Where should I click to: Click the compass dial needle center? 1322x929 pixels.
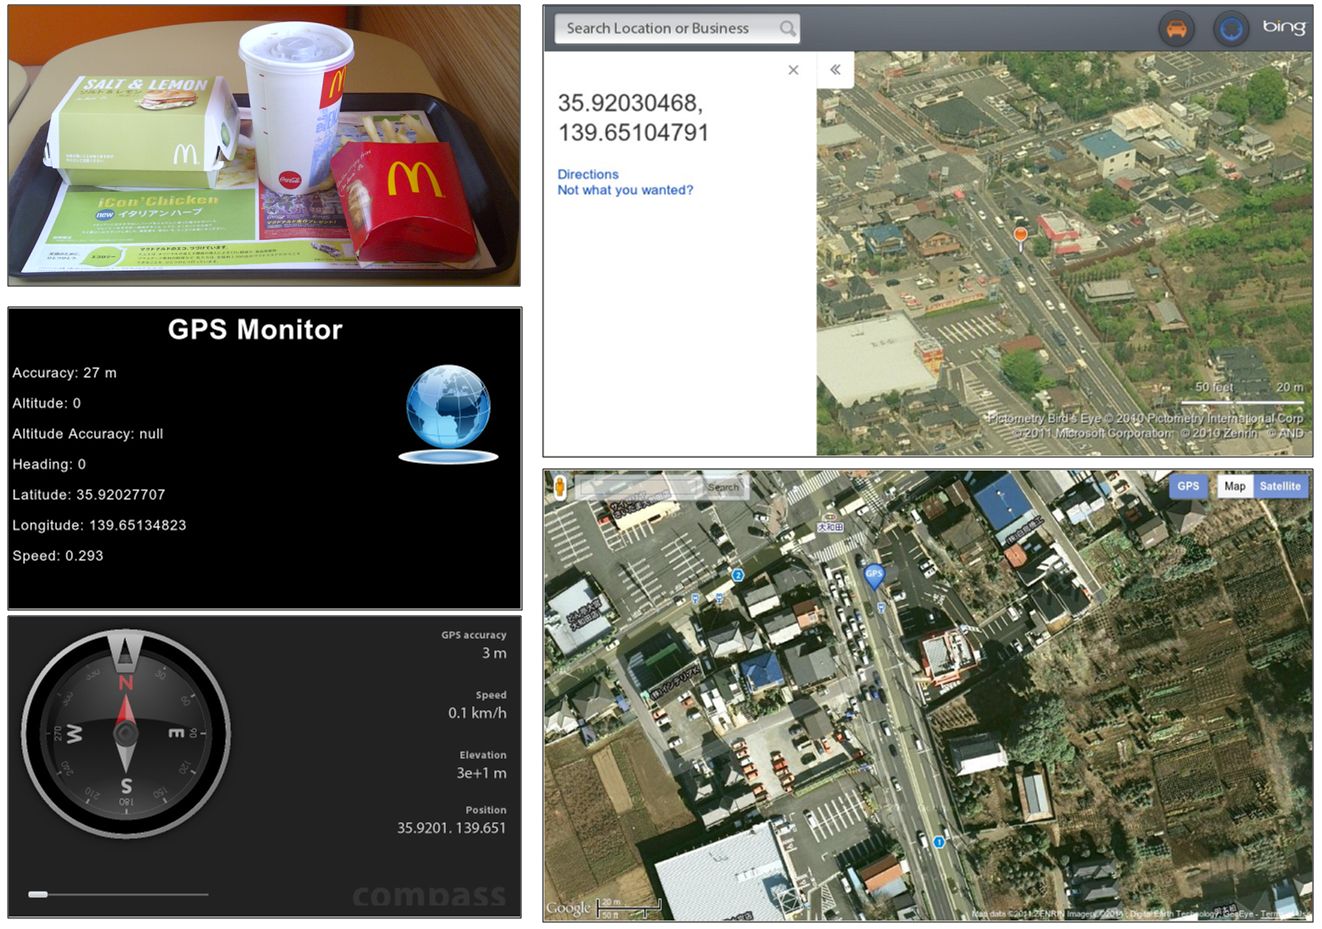125,733
